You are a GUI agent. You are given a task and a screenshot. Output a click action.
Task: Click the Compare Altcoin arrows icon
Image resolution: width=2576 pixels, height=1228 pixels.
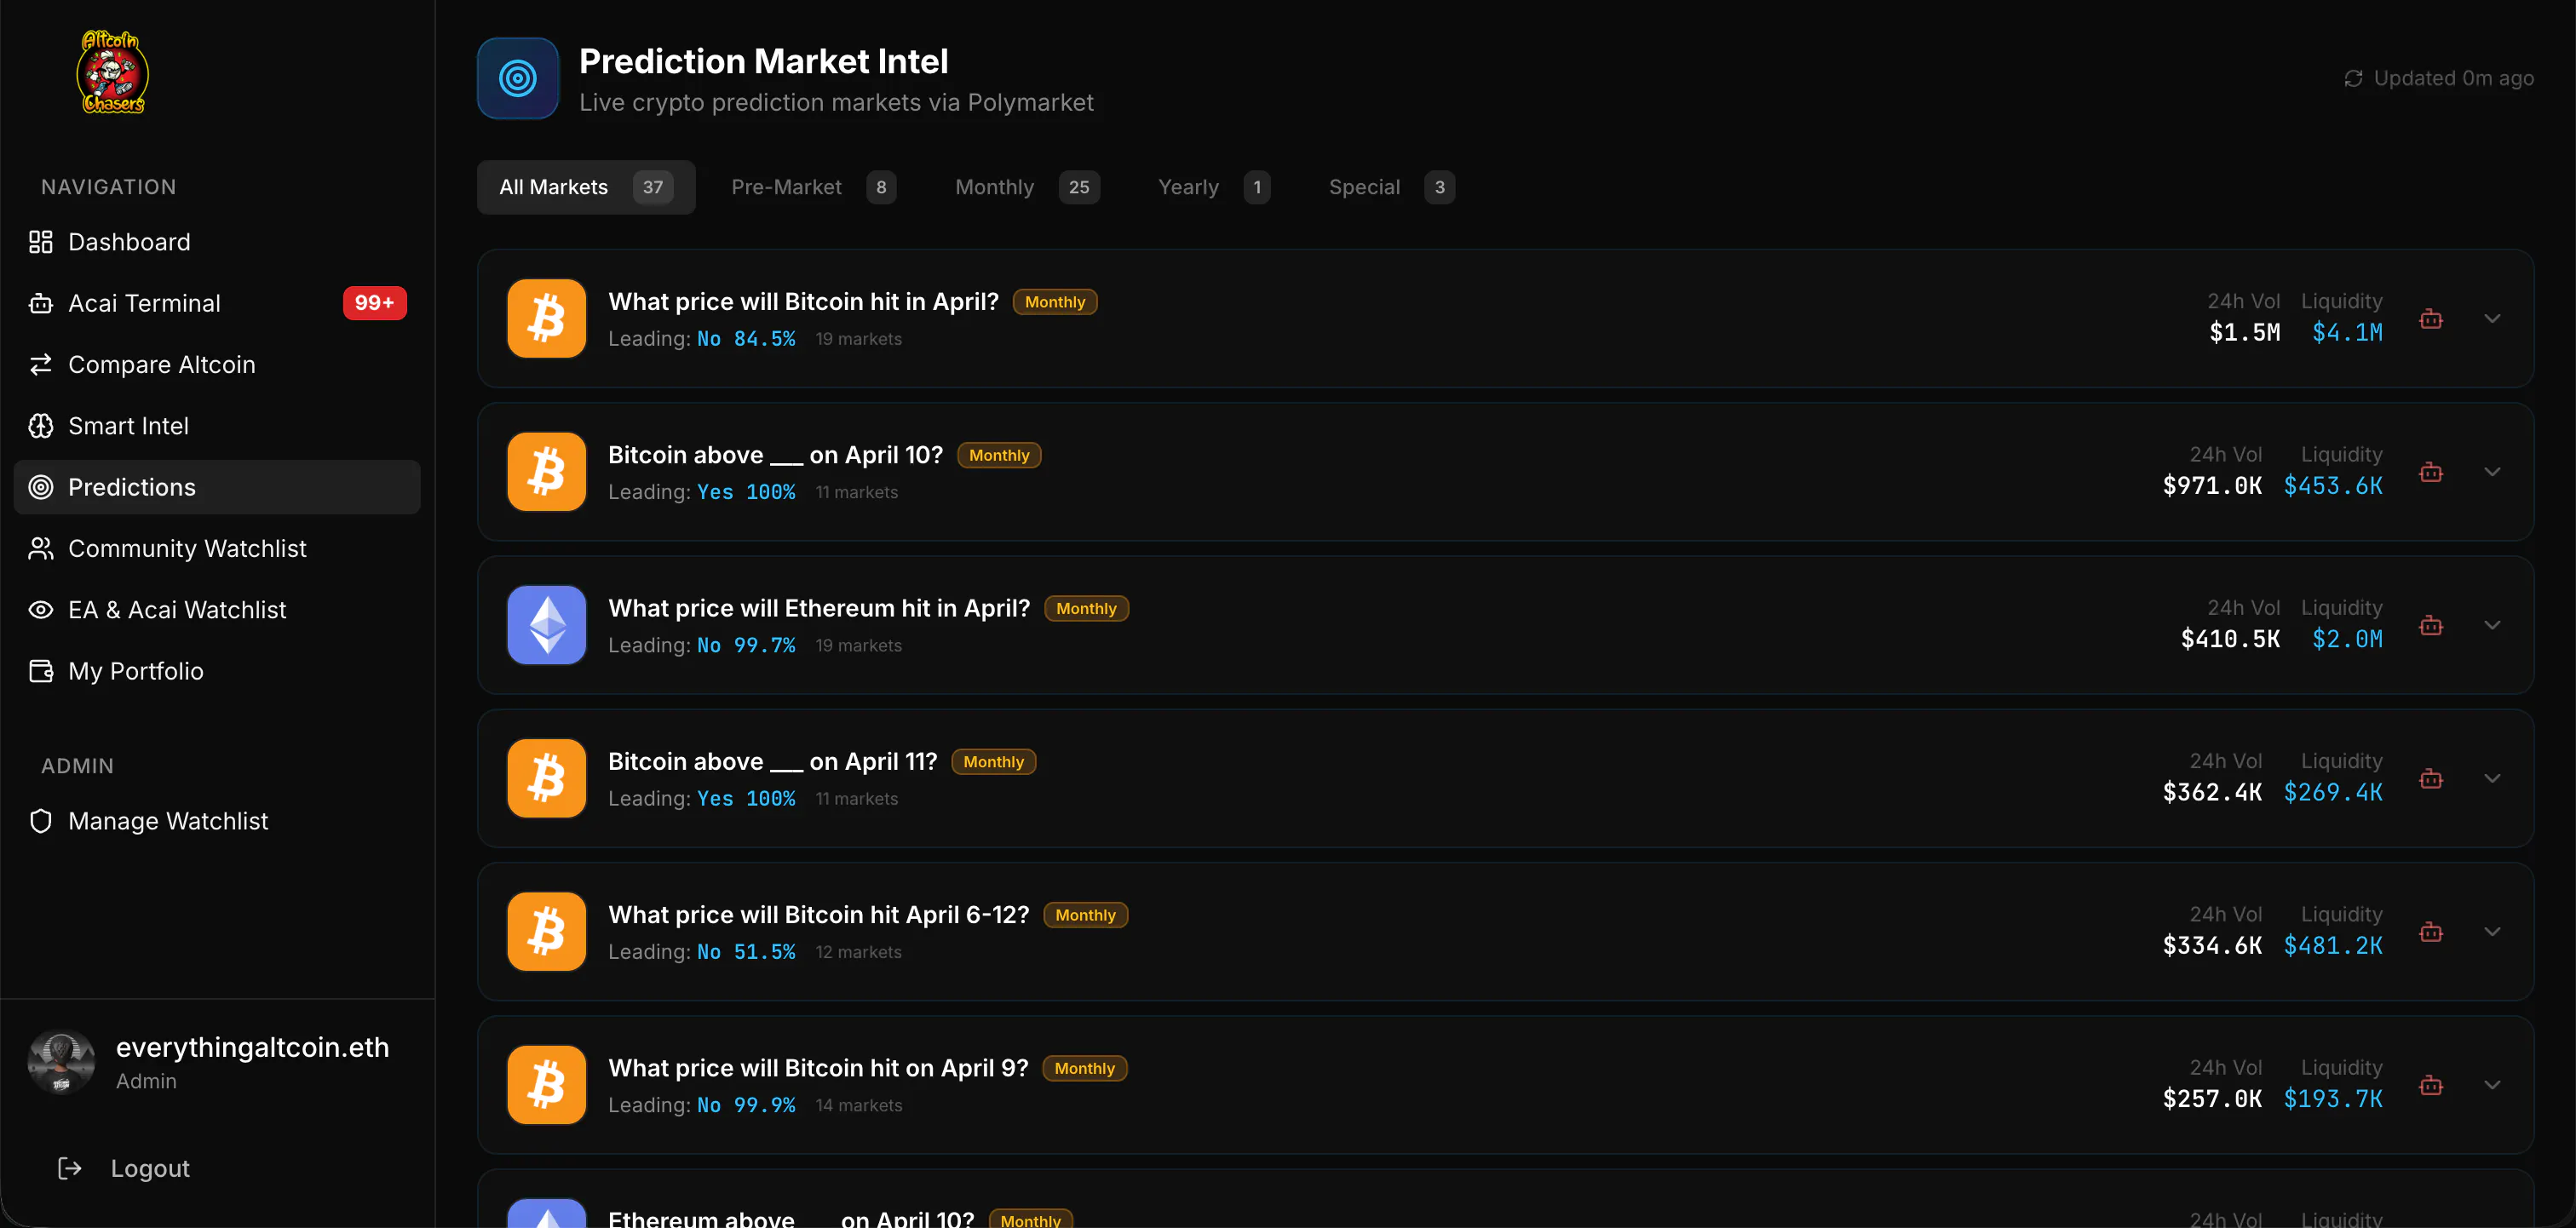pyautogui.click(x=41, y=365)
